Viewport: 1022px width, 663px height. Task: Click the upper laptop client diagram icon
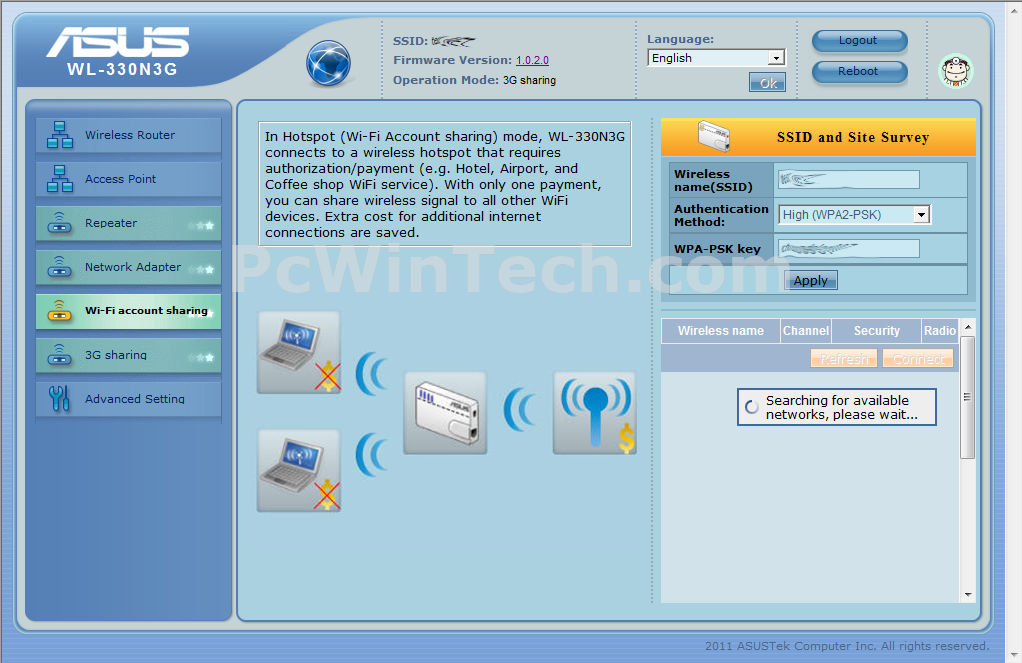point(299,353)
